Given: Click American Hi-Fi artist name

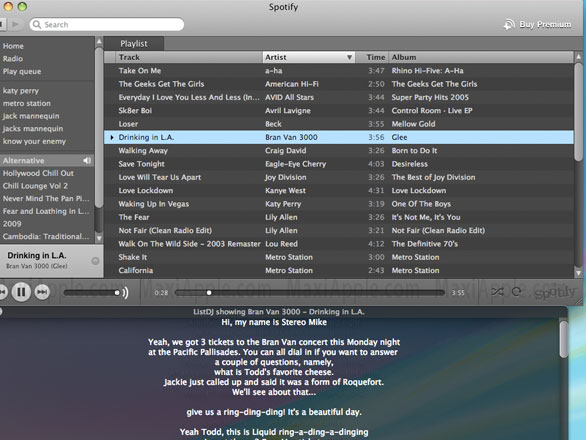Looking at the screenshot, I should coord(292,84).
